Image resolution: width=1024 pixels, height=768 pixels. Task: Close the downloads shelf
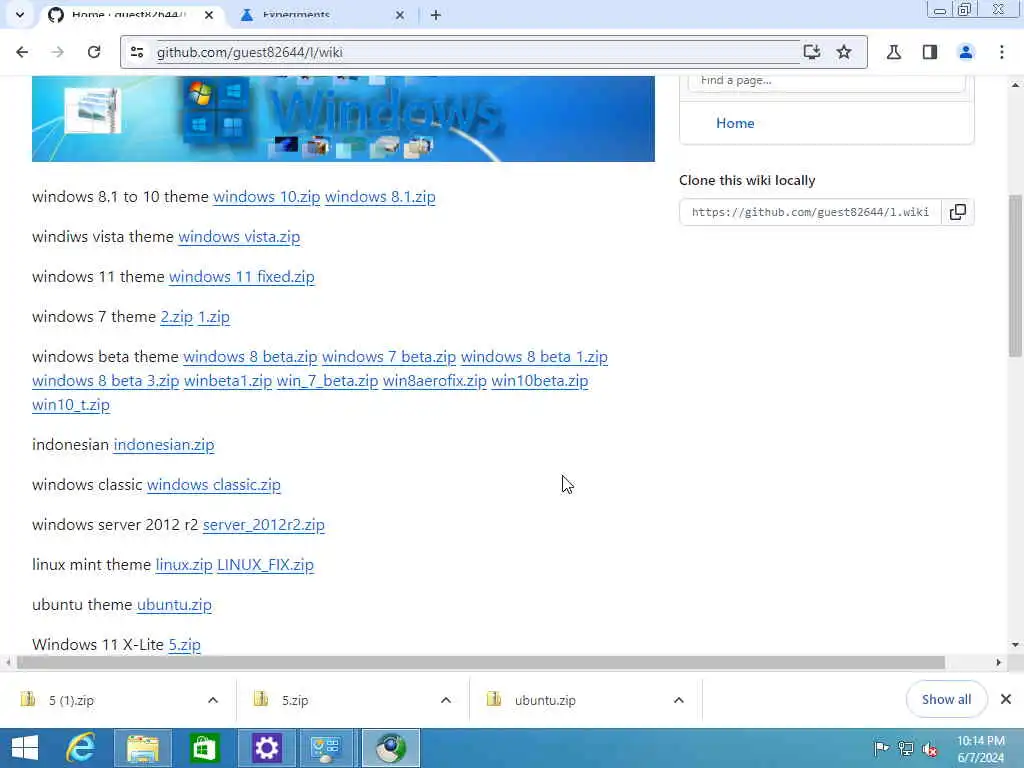[1006, 699]
